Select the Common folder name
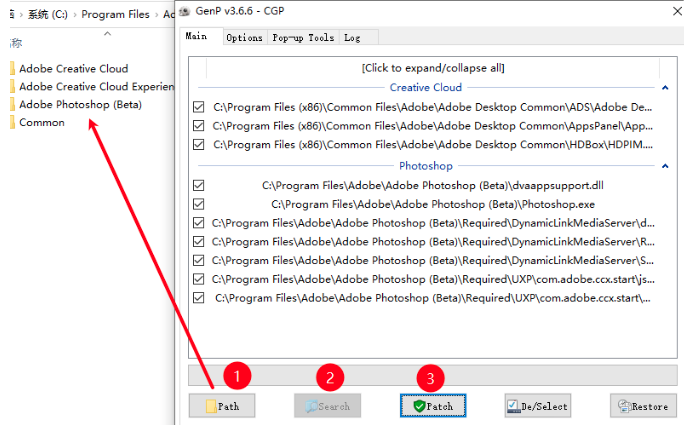This screenshot has height=425, width=684. click(42, 122)
